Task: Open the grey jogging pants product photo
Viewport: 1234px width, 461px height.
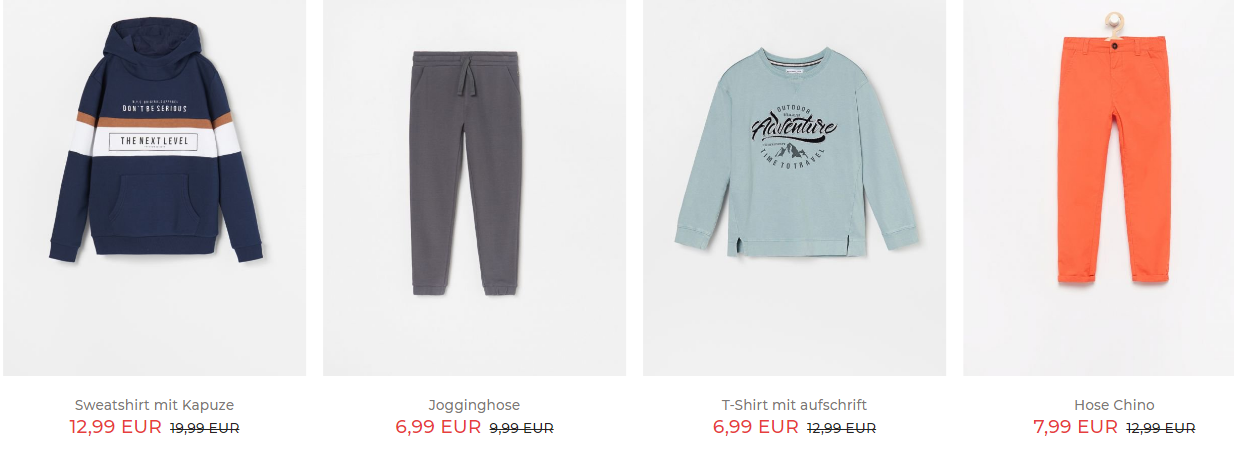Action: pyautogui.click(x=474, y=188)
